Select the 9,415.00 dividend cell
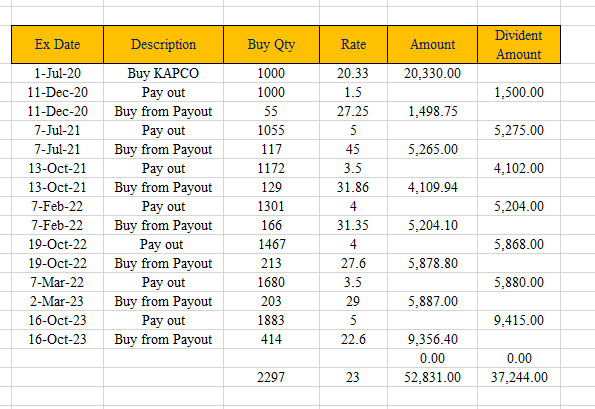This screenshot has height=409, width=595. pos(519,320)
